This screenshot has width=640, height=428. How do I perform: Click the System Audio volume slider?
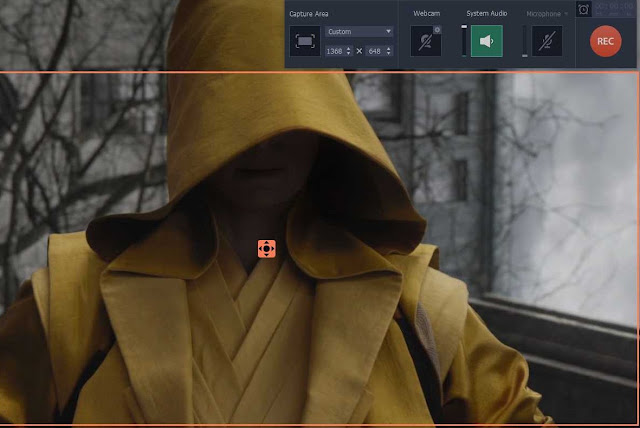coord(464,41)
